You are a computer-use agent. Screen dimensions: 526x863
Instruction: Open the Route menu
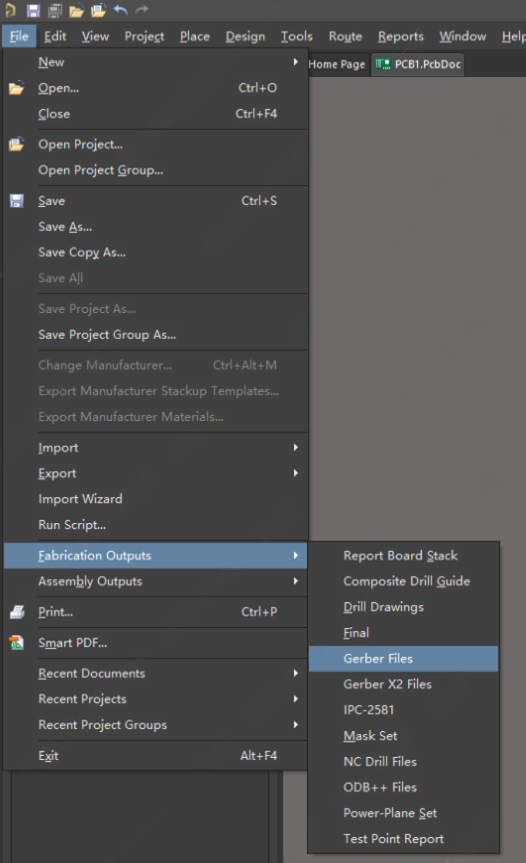[346, 36]
